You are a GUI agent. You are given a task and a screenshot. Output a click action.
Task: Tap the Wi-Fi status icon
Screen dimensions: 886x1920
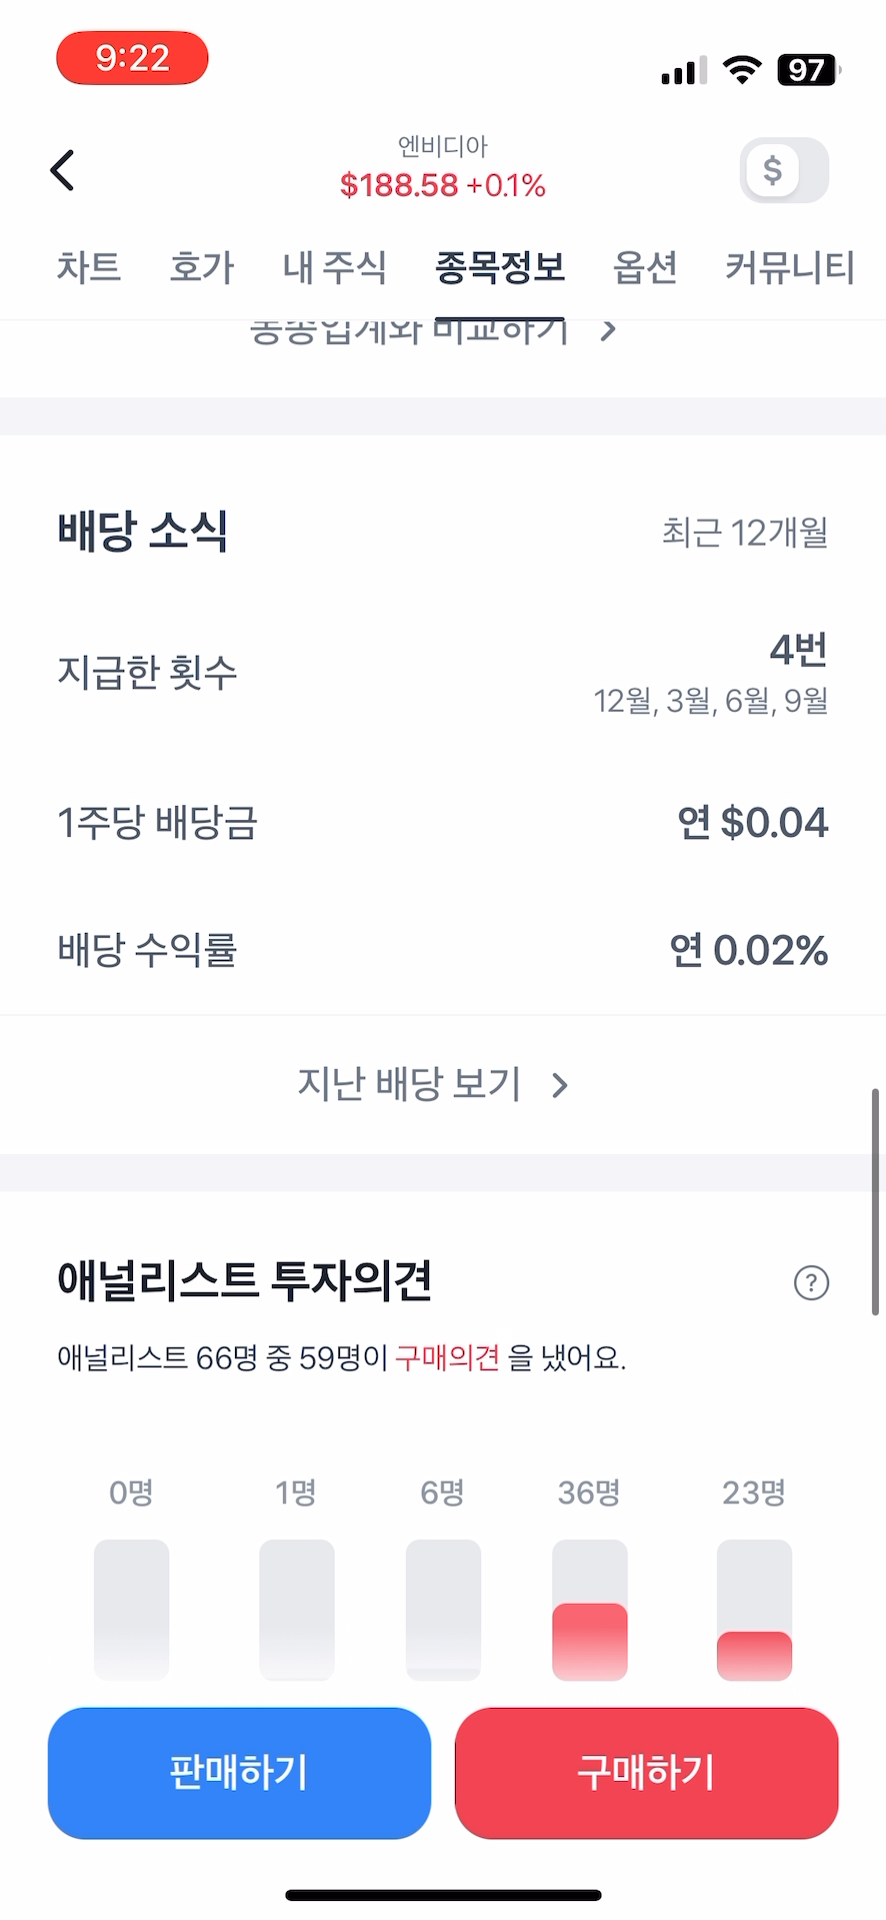tap(742, 70)
